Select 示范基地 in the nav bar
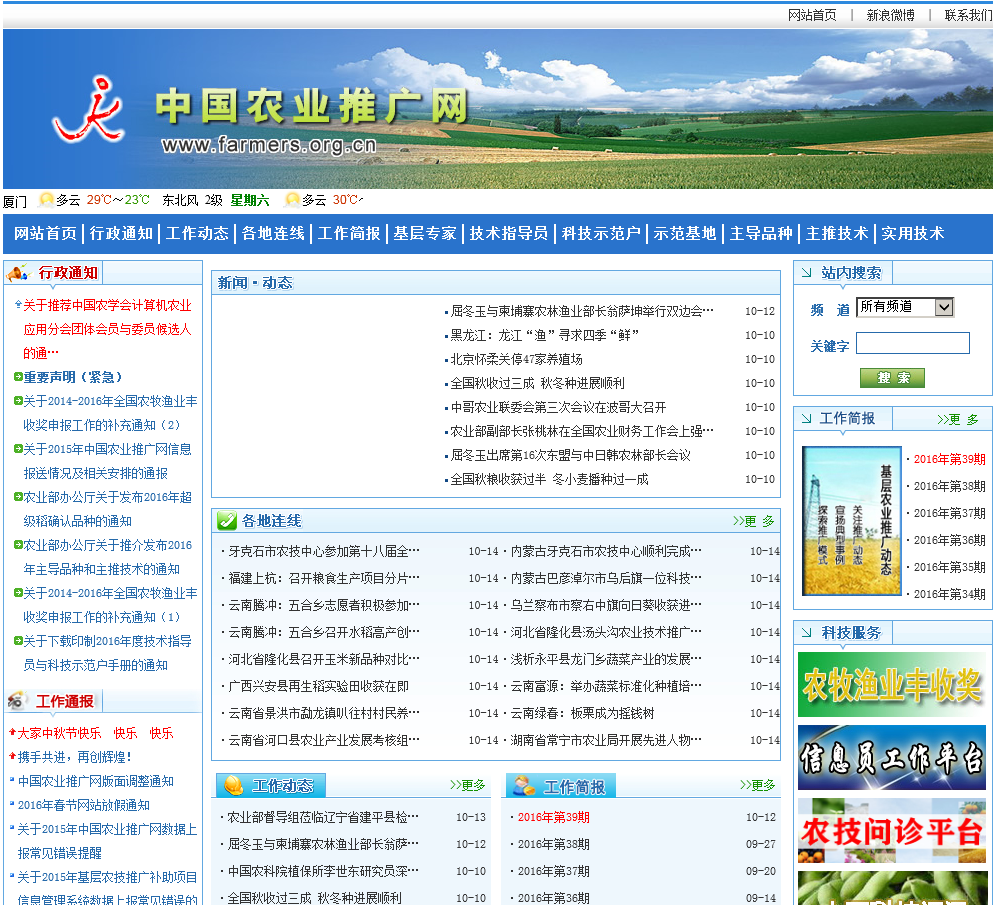 685,233
